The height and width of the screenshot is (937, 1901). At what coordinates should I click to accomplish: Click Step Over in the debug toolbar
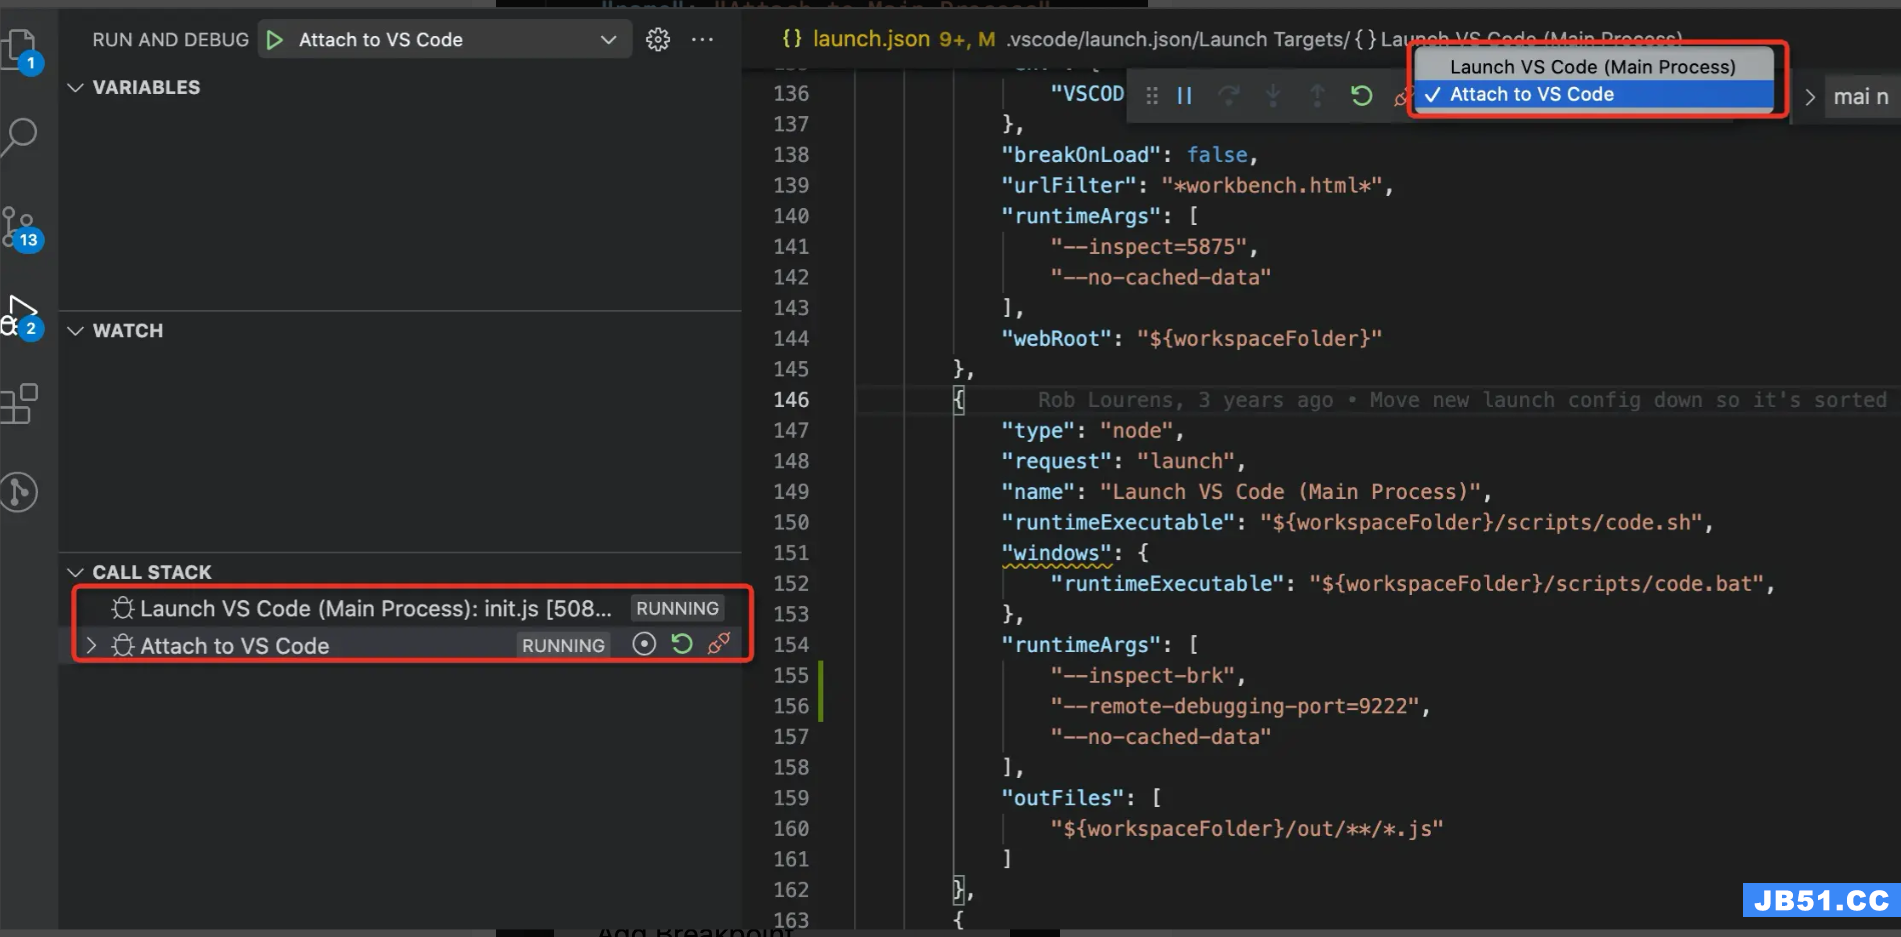click(x=1229, y=96)
